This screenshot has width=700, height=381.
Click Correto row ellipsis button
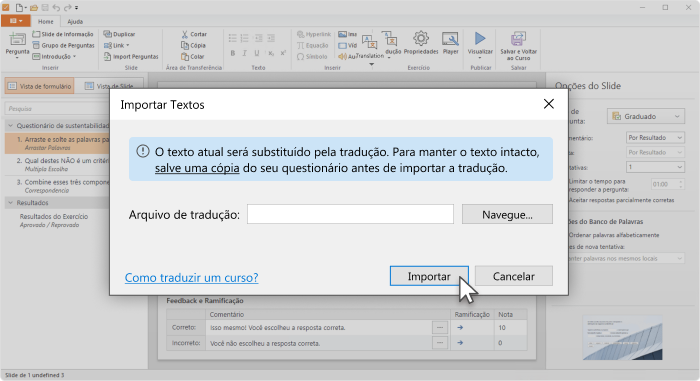[x=440, y=327]
